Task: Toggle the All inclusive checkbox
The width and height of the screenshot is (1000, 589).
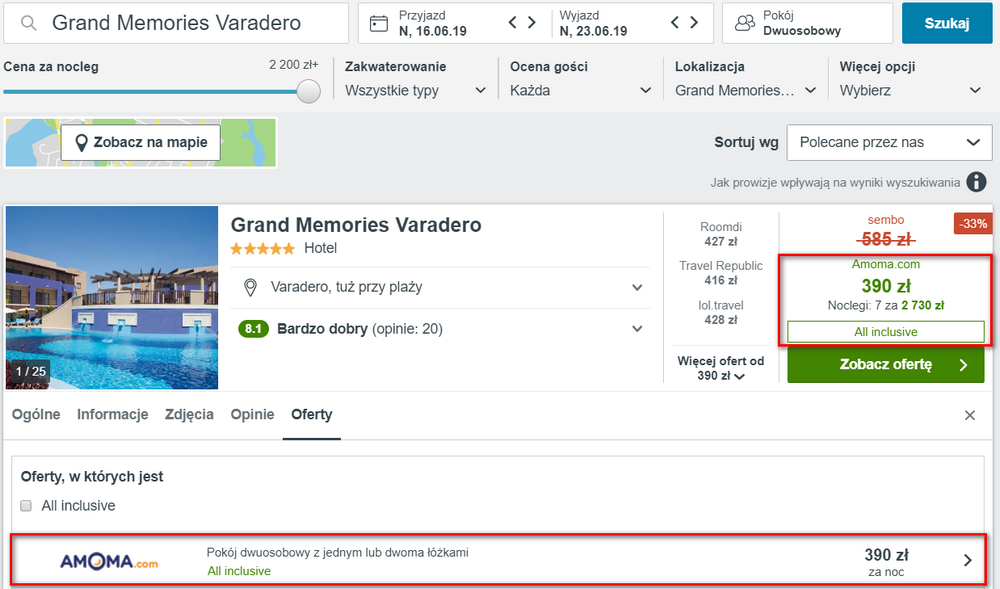Action: 27,506
